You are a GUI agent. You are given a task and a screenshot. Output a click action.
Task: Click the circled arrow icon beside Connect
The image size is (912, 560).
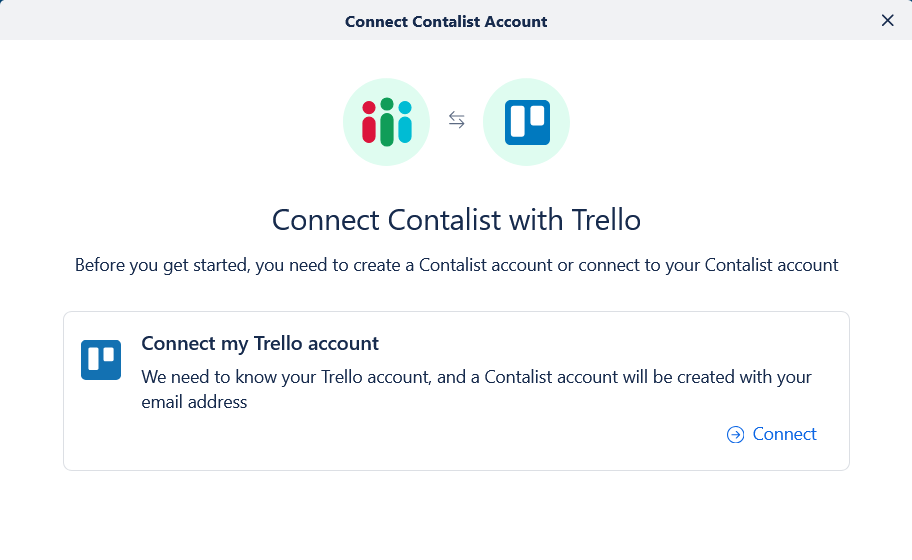(x=735, y=434)
